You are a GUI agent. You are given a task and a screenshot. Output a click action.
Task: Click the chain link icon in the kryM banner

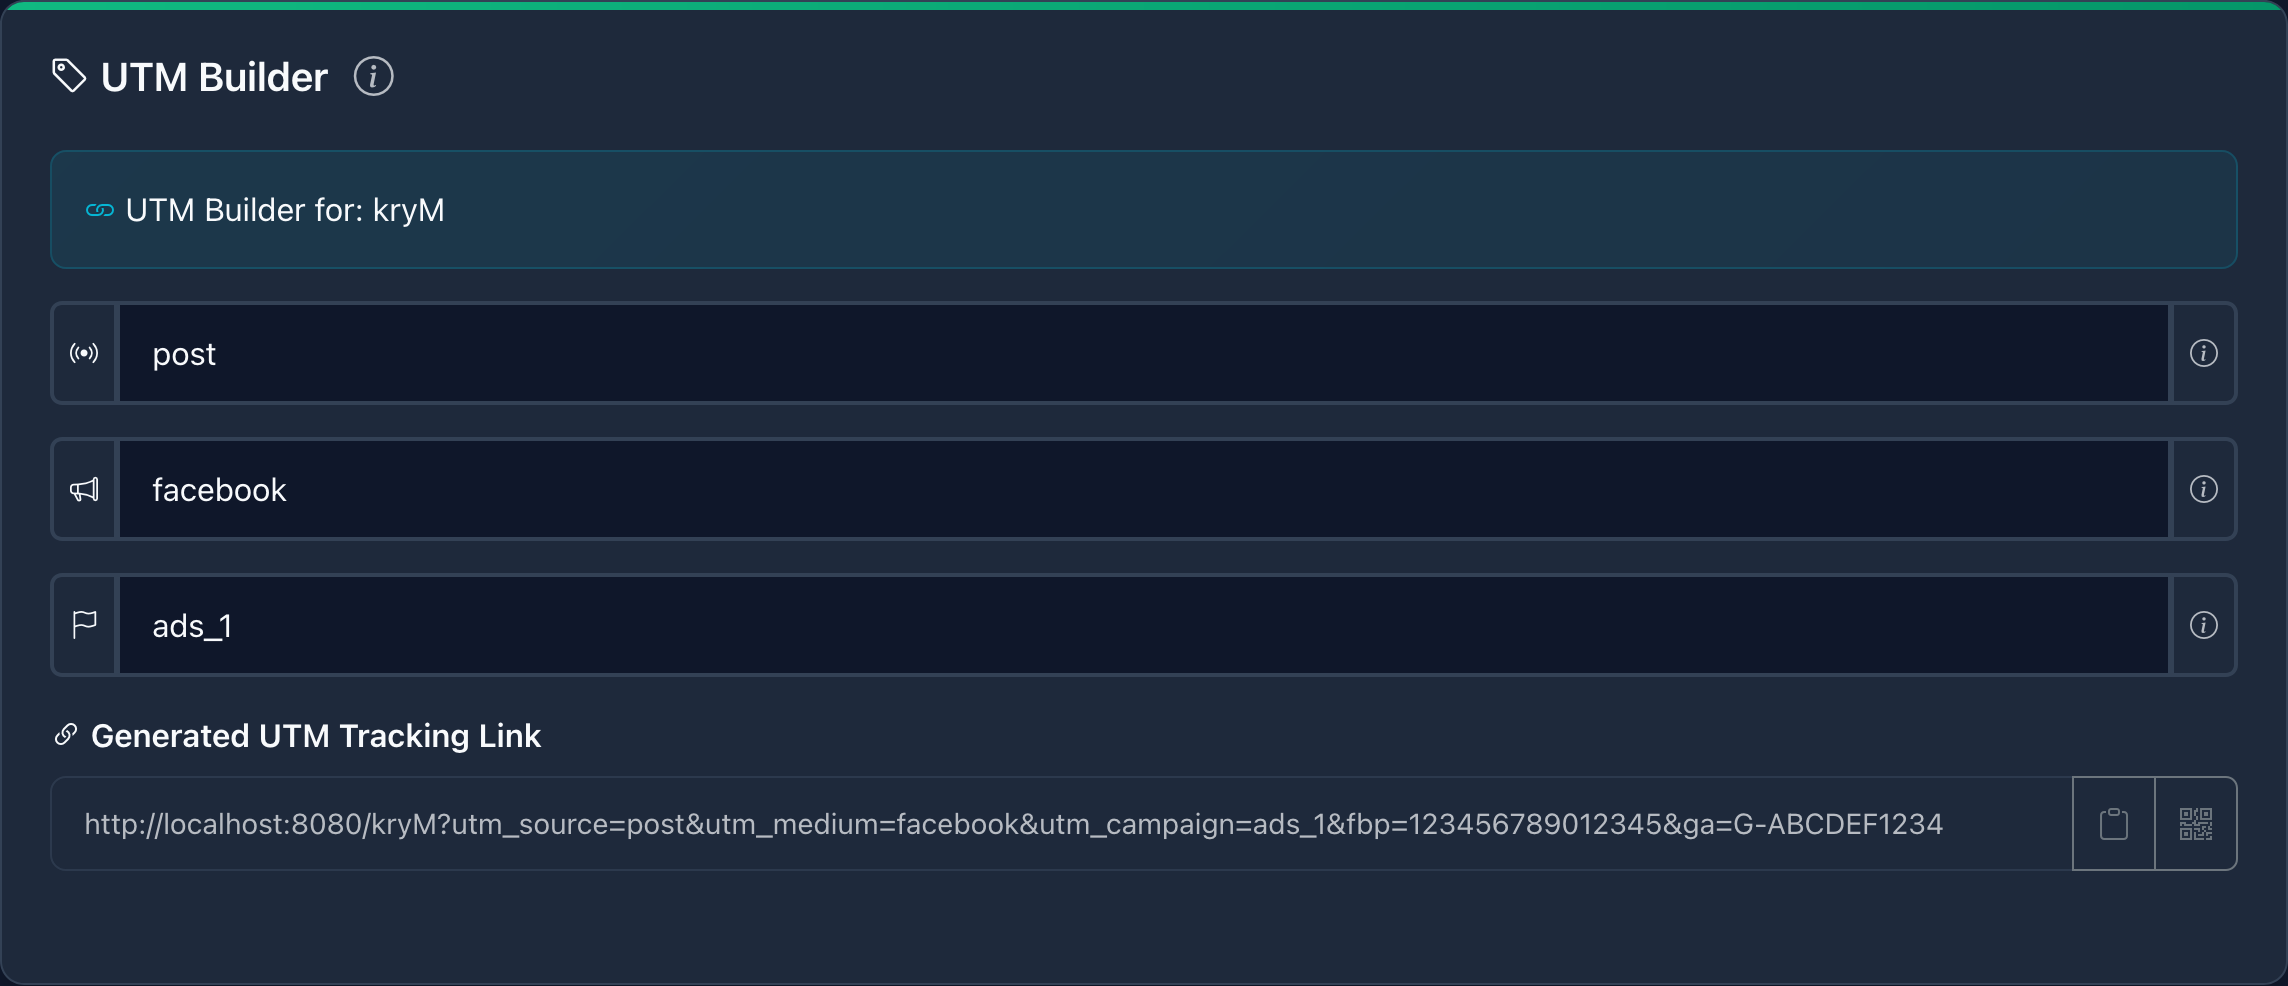tap(98, 210)
